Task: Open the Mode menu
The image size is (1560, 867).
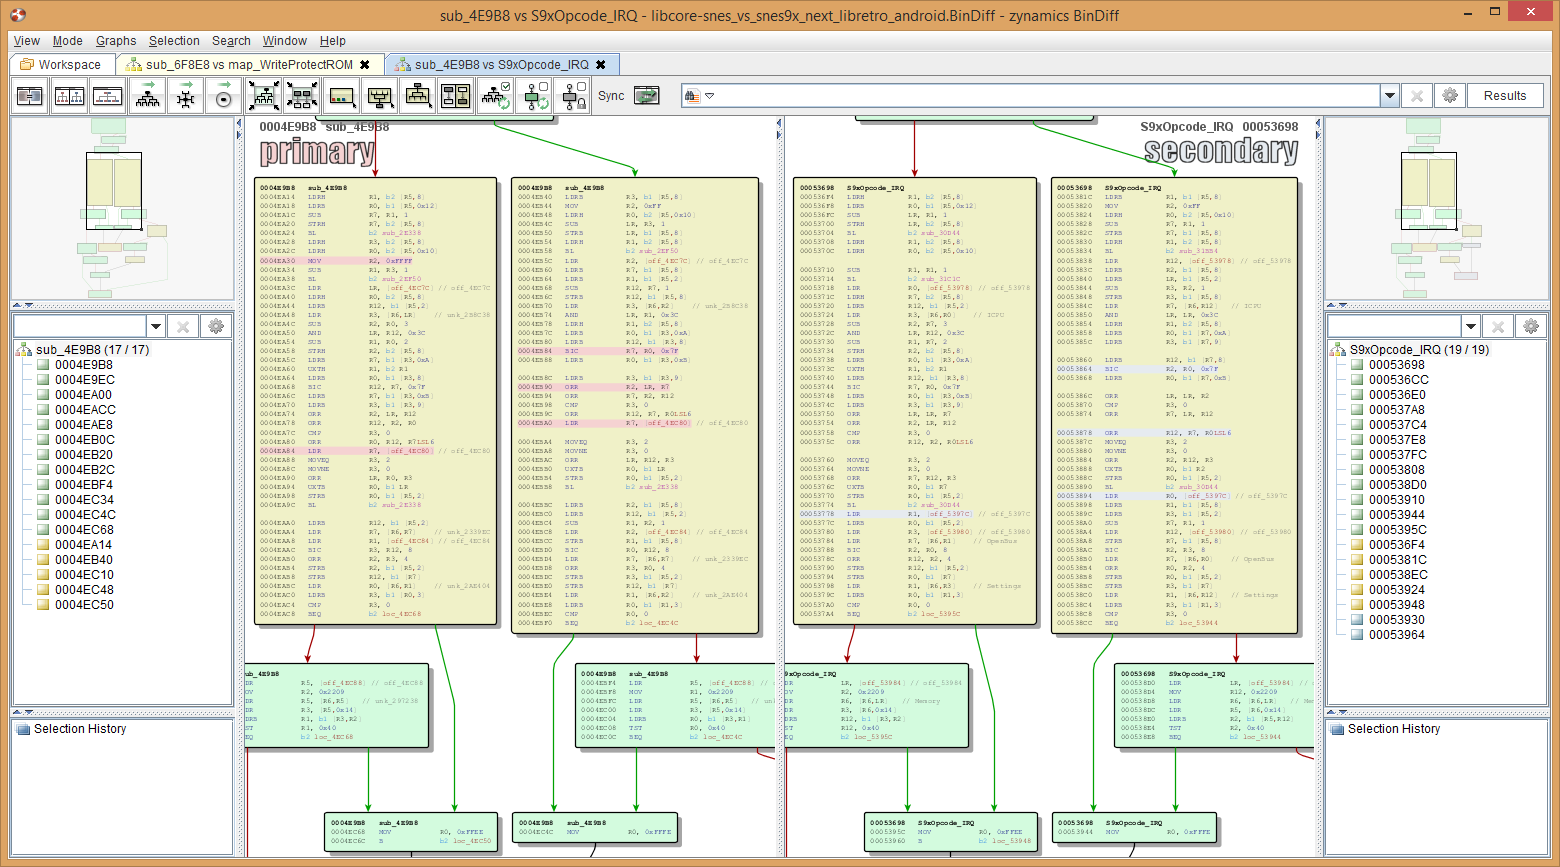Action: pos(67,41)
